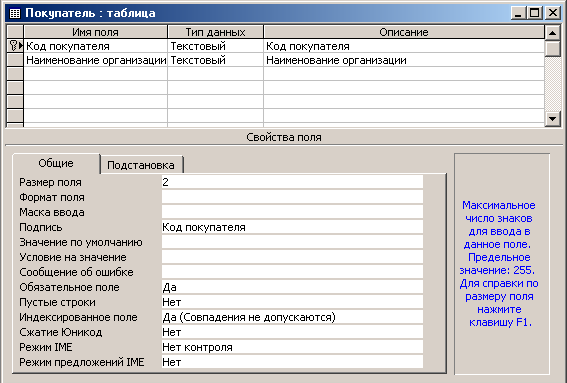Click the Обязательное поле value Да
The image size is (567, 383).
(292, 287)
